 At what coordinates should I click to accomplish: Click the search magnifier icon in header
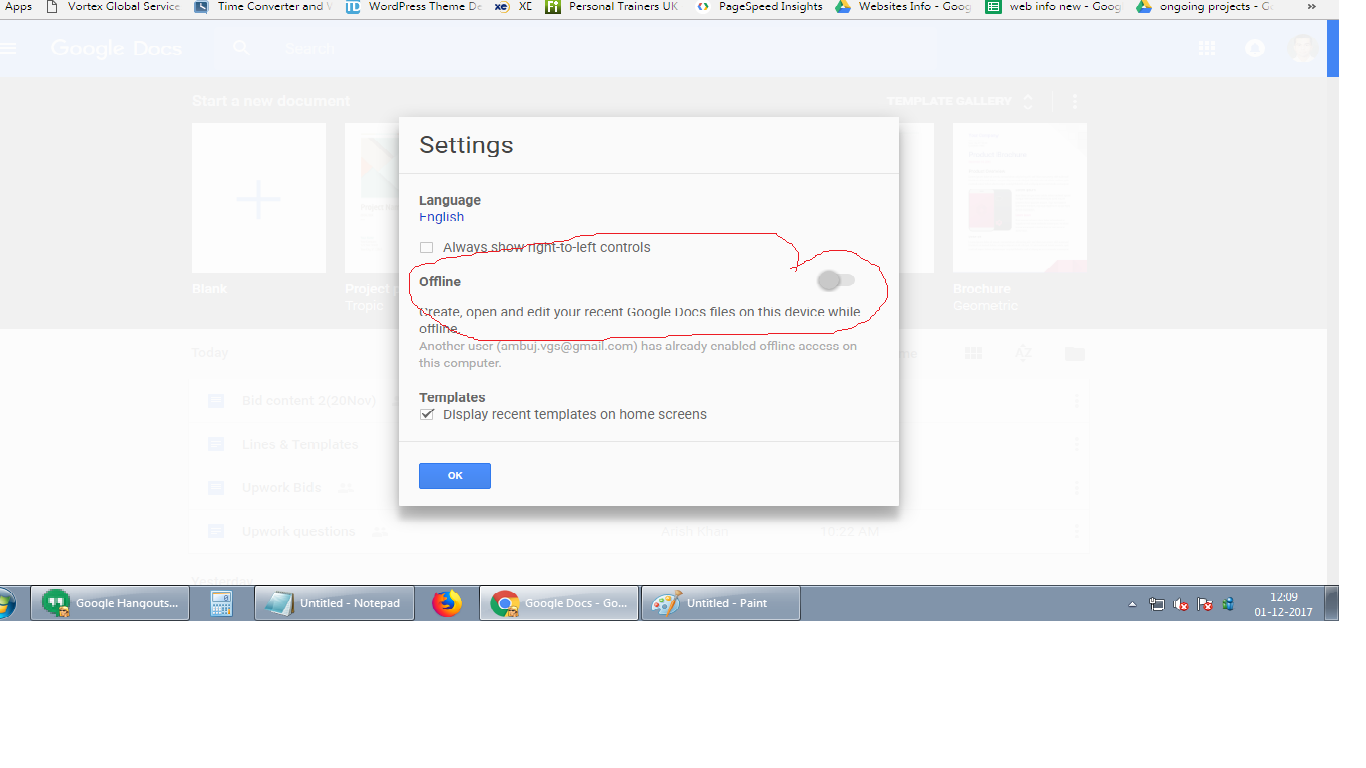pos(240,47)
